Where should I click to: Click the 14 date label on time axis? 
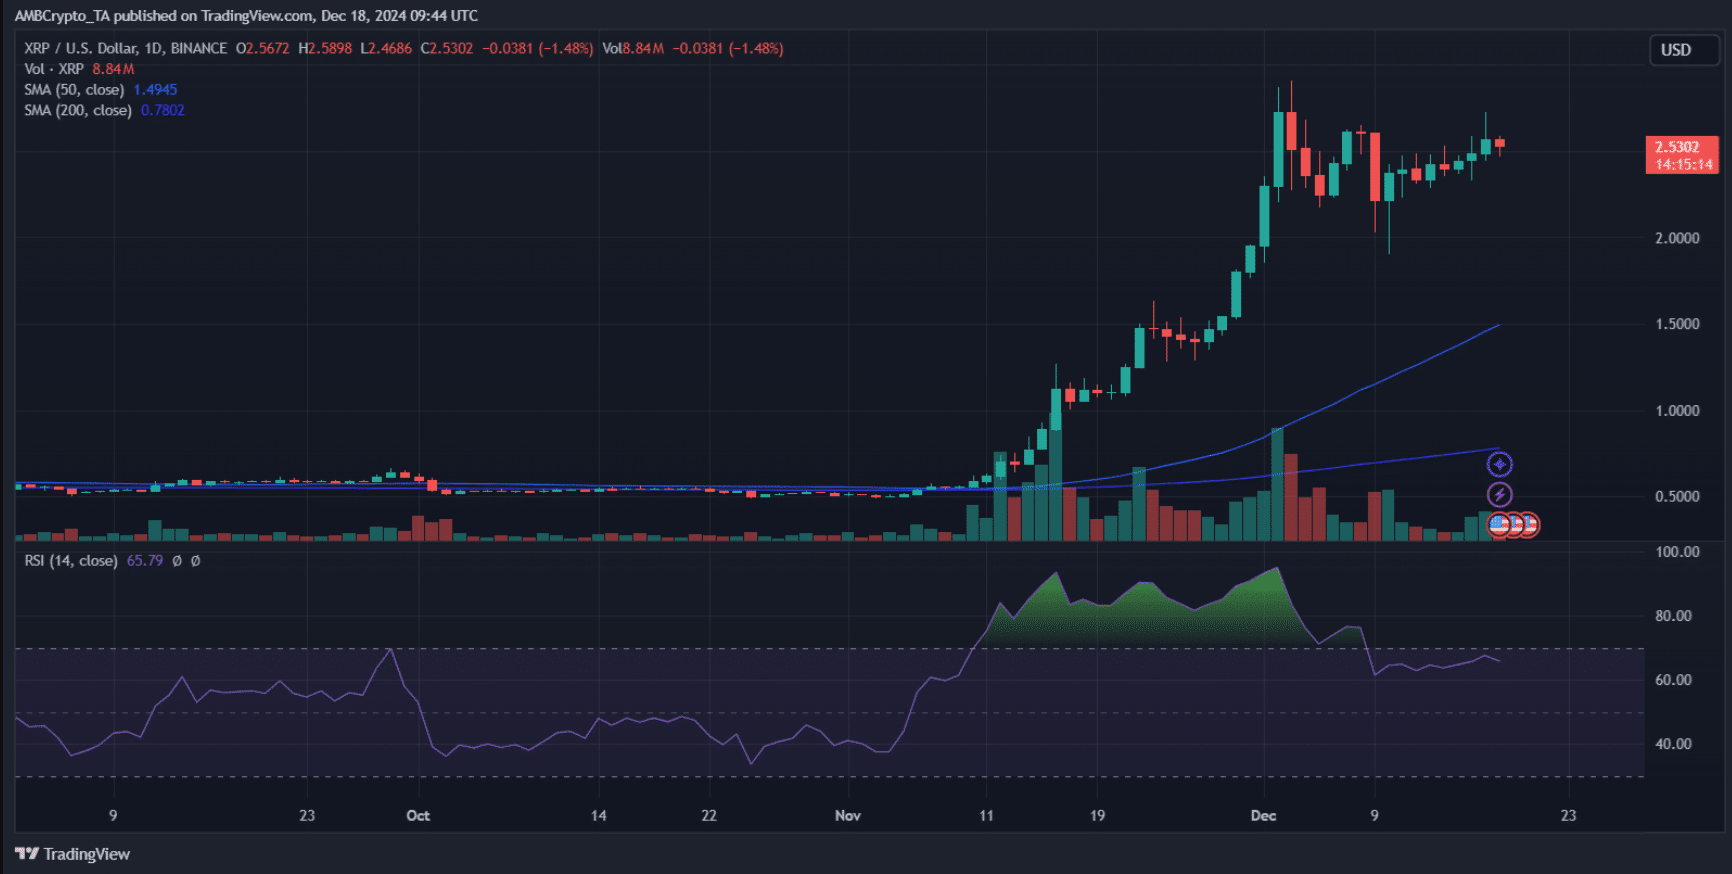click(598, 816)
